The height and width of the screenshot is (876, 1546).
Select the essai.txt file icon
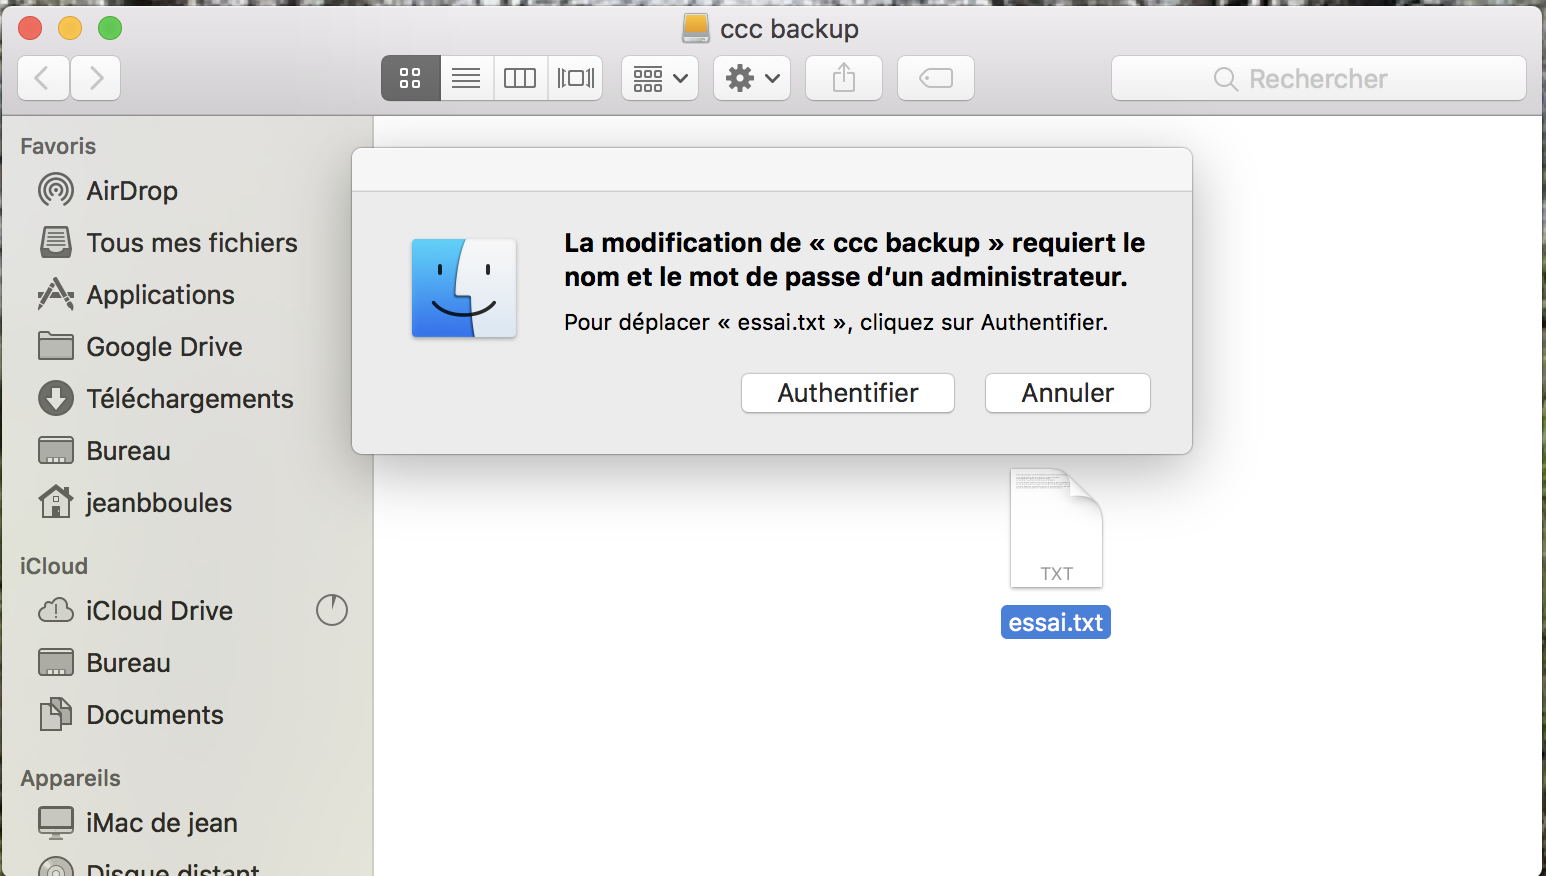[1056, 529]
